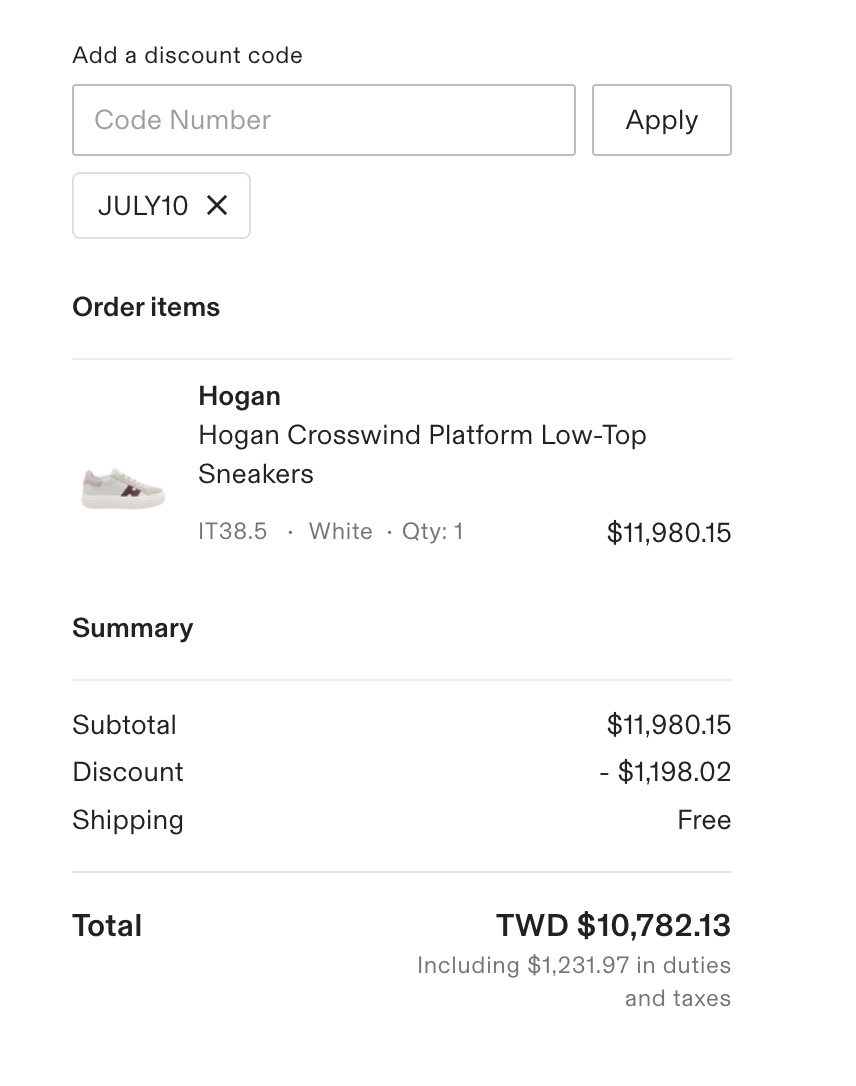Open the Hogan sneaker thumbnail image
Image resolution: width=856 pixels, height=1086 pixels.
123,488
